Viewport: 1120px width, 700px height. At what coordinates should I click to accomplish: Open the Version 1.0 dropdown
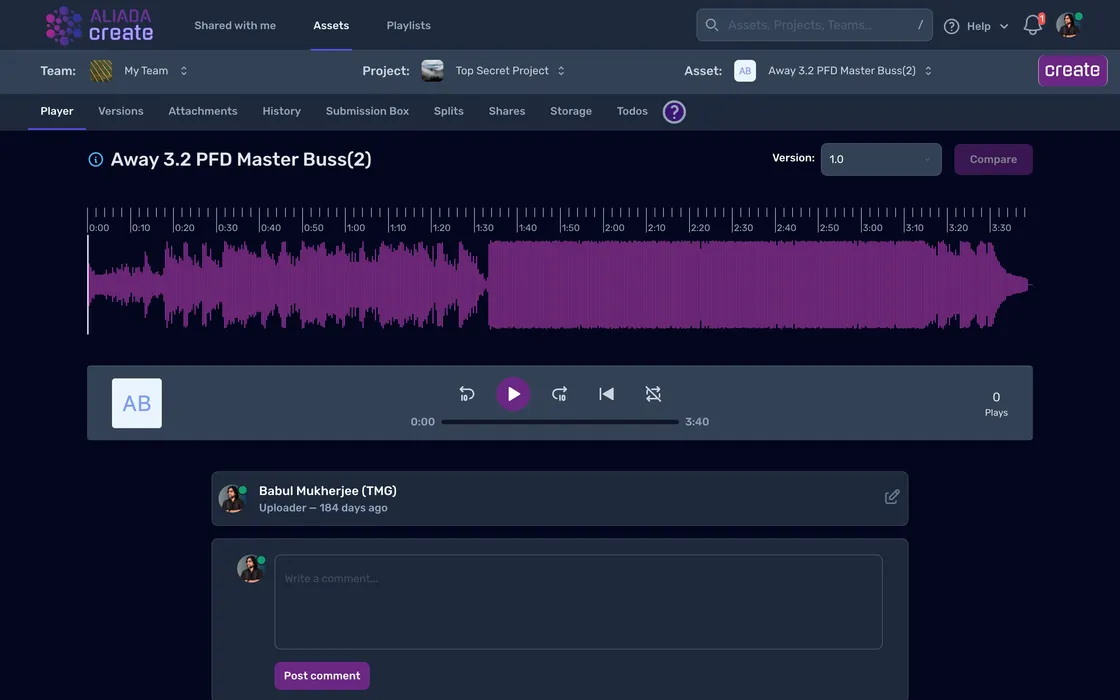pyautogui.click(x=880, y=160)
